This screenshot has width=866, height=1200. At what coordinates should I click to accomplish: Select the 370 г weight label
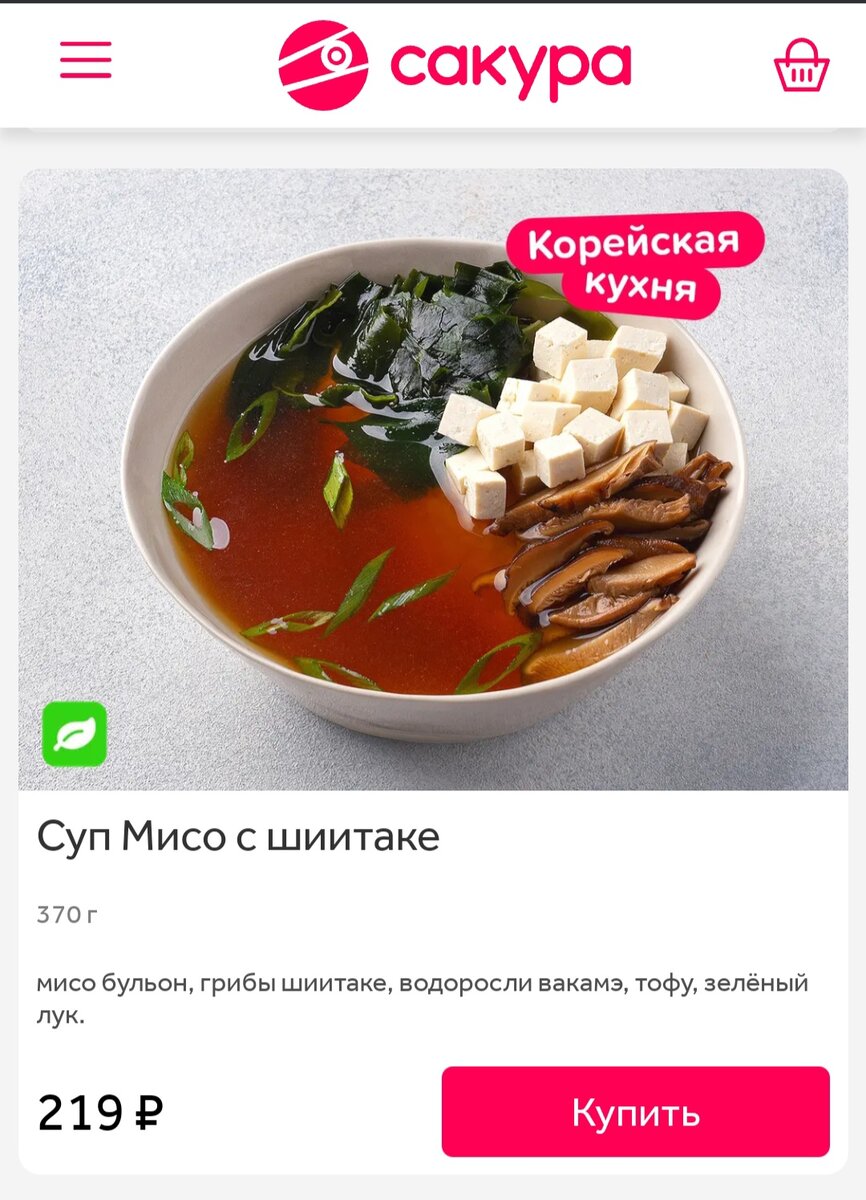pos(67,914)
